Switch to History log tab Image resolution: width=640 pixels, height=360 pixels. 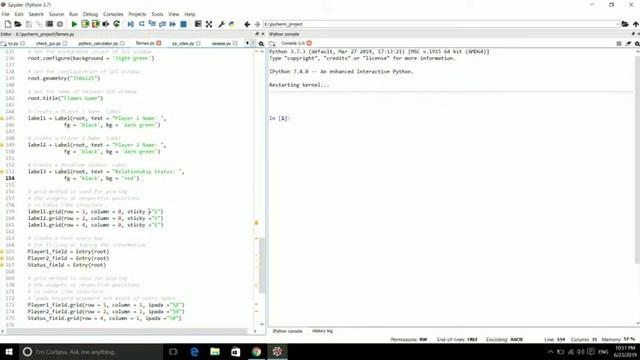pos(322,331)
